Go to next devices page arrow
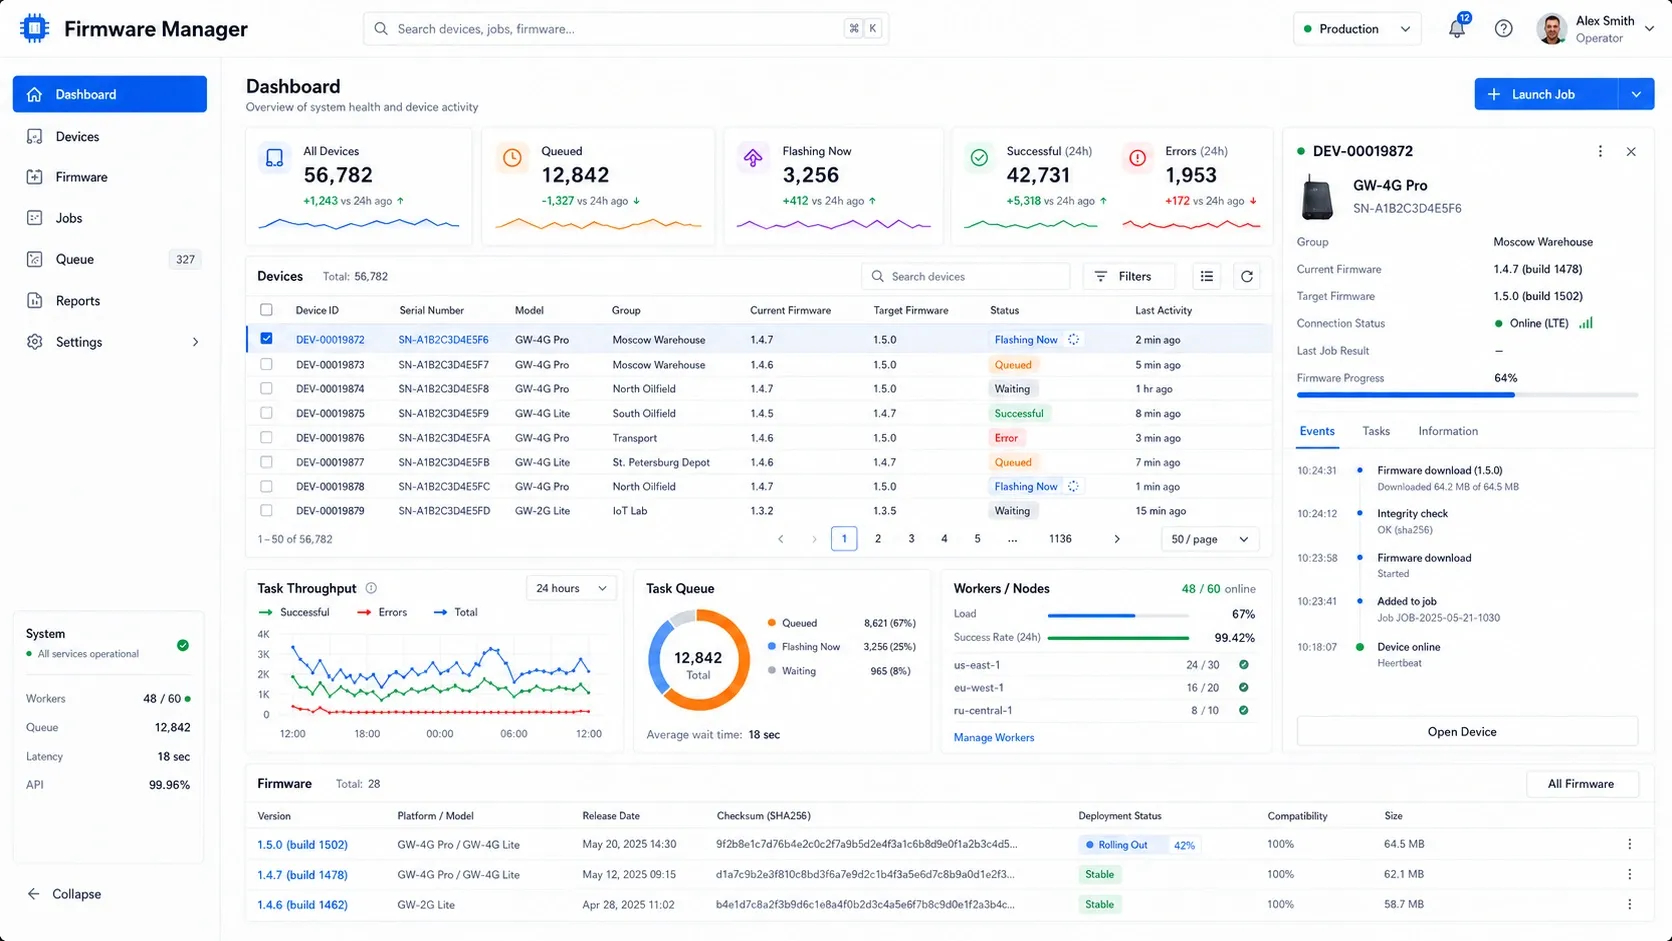The width and height of the screenshot is (1672, 941). [x=1117, y=539]
